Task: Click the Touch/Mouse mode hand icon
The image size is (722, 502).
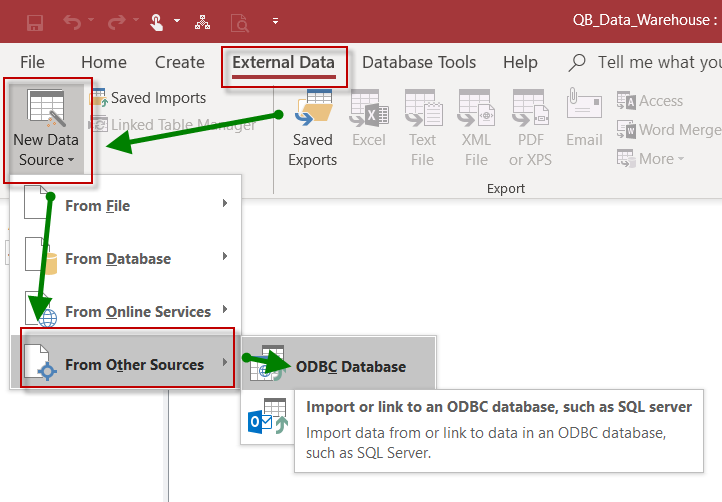Action: tap(157, 22)
